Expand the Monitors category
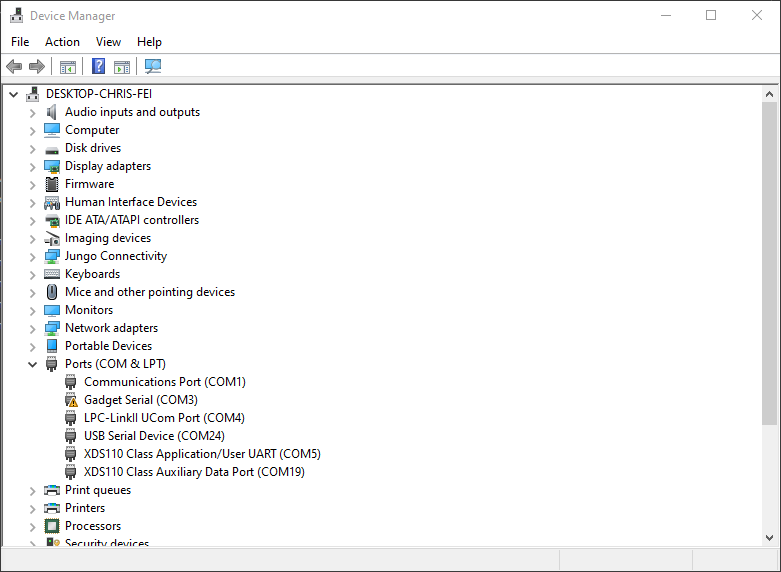This screenshot has height=572, width=781. pyautogui.click(x=32, y=311)
